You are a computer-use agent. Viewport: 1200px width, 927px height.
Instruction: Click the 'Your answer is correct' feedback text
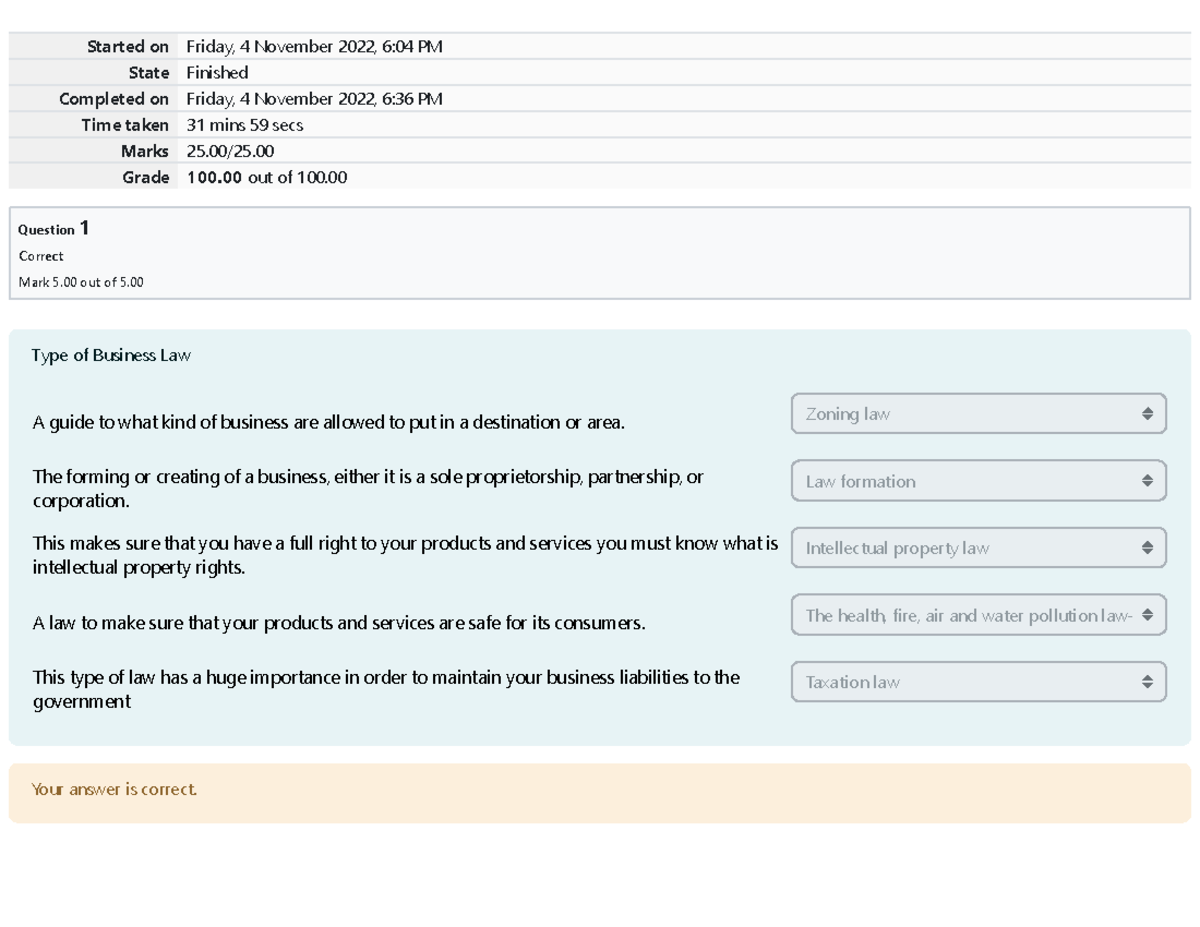pyautogui.click(x=115, y=790)
